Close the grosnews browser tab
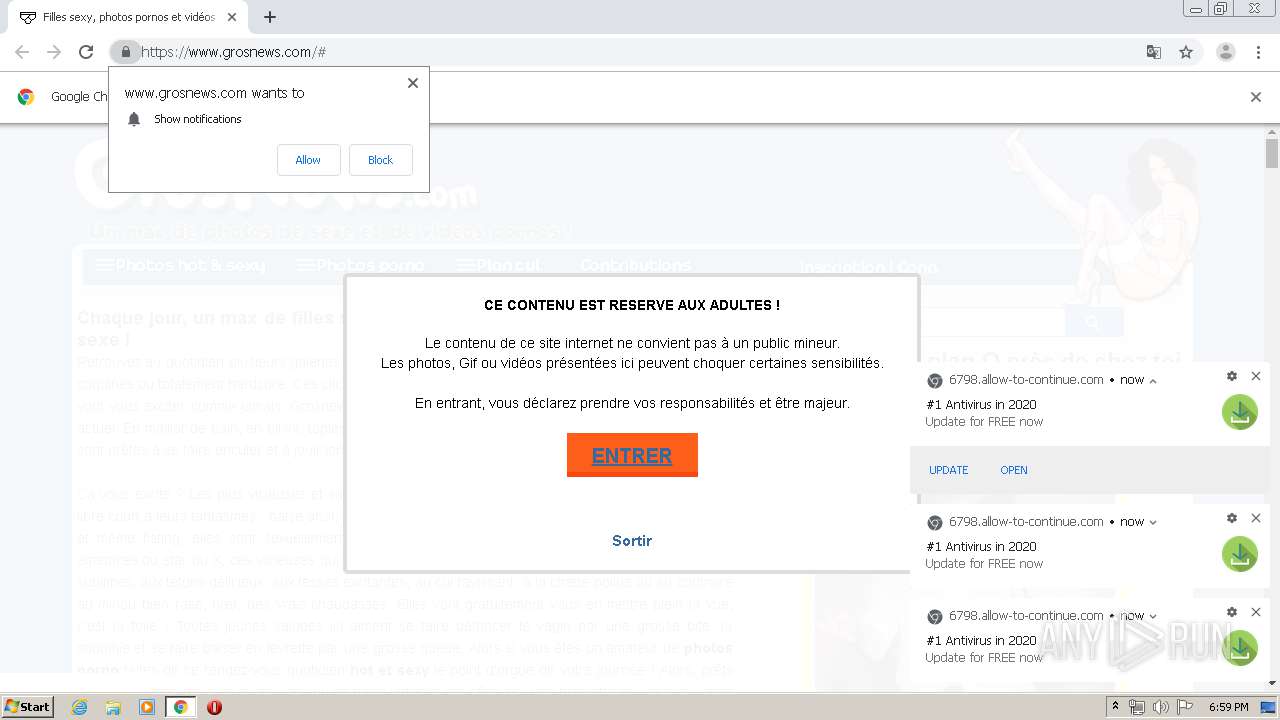 coord(232,17)
